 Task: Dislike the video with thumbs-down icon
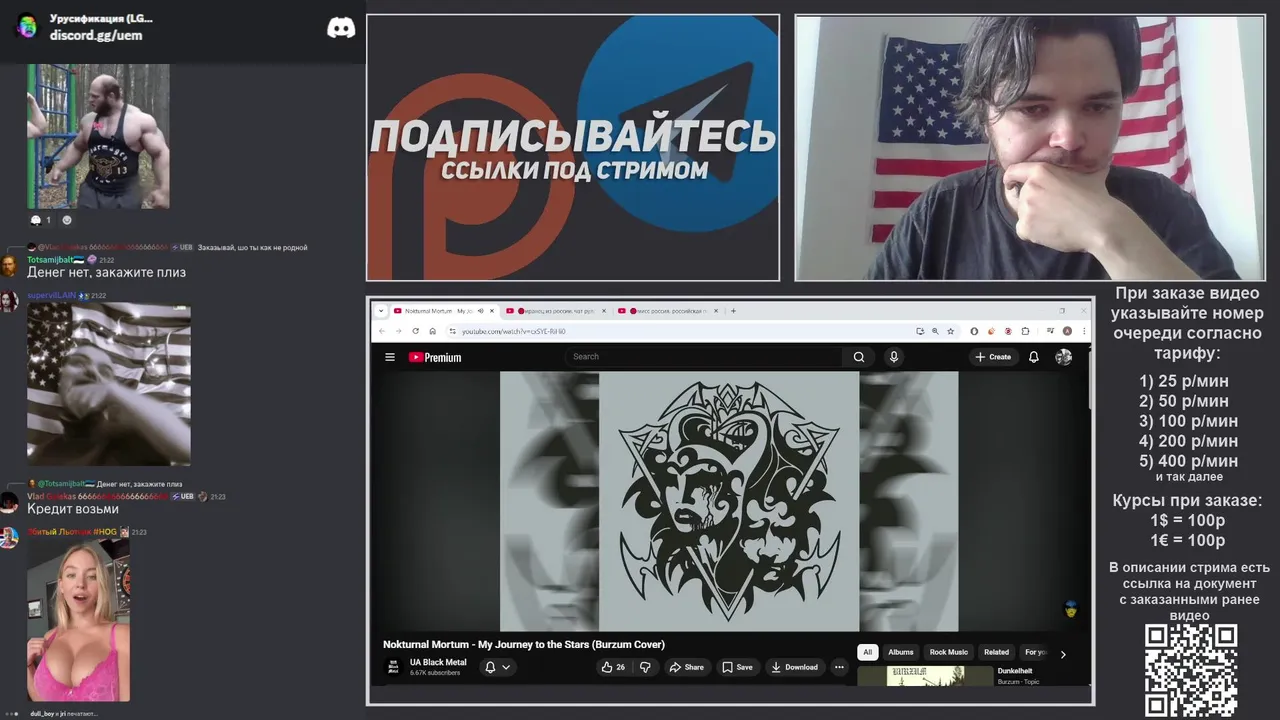tap(645, 667)
